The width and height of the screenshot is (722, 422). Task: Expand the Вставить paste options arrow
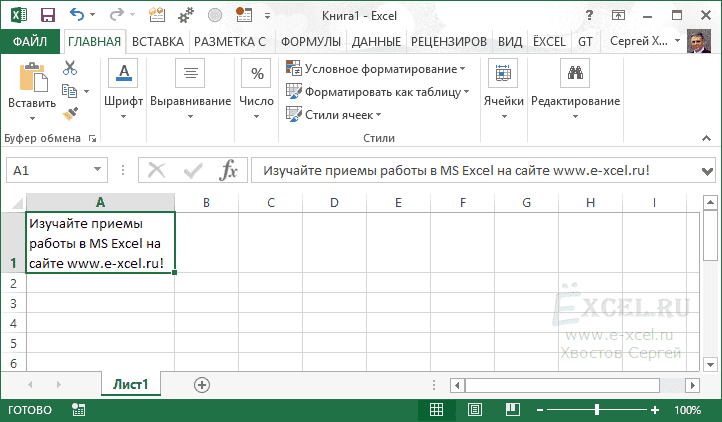(32, 118)
